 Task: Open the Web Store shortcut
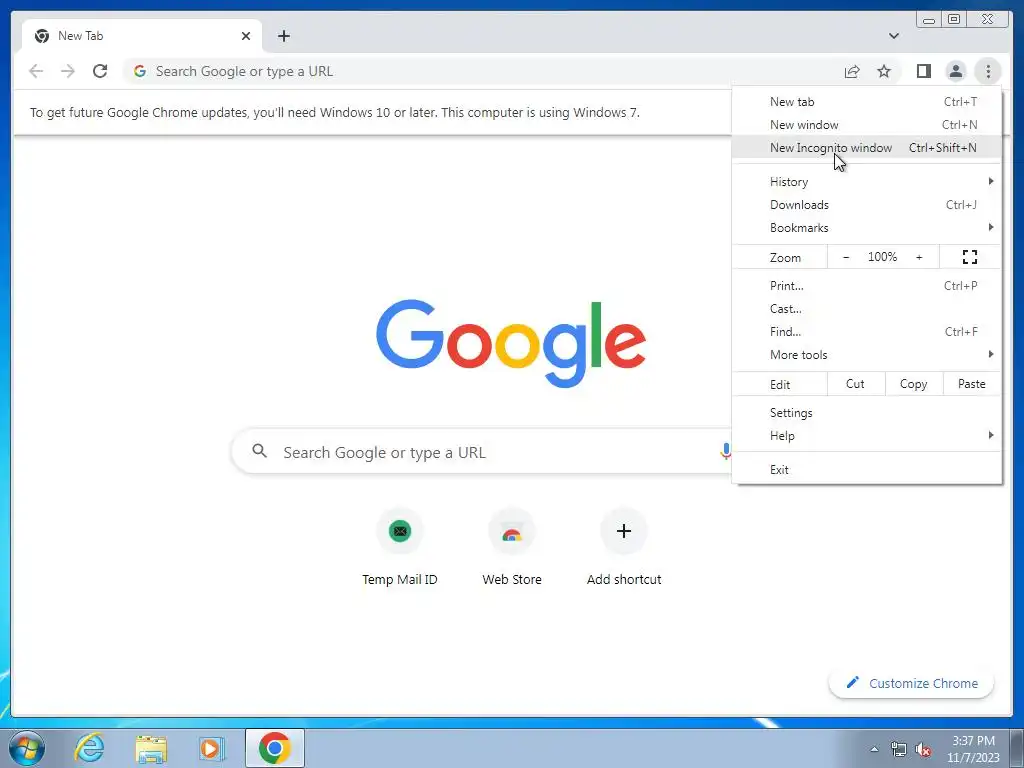(512, 547)
